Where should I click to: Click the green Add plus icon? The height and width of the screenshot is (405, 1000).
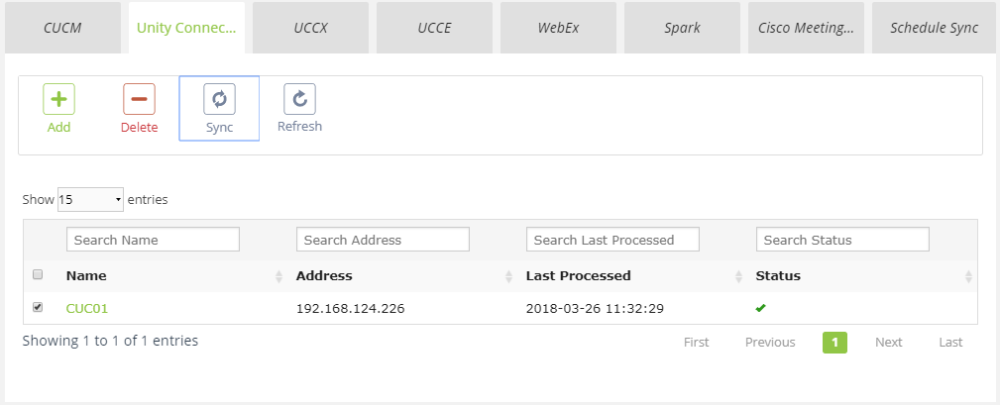(59, 100)
